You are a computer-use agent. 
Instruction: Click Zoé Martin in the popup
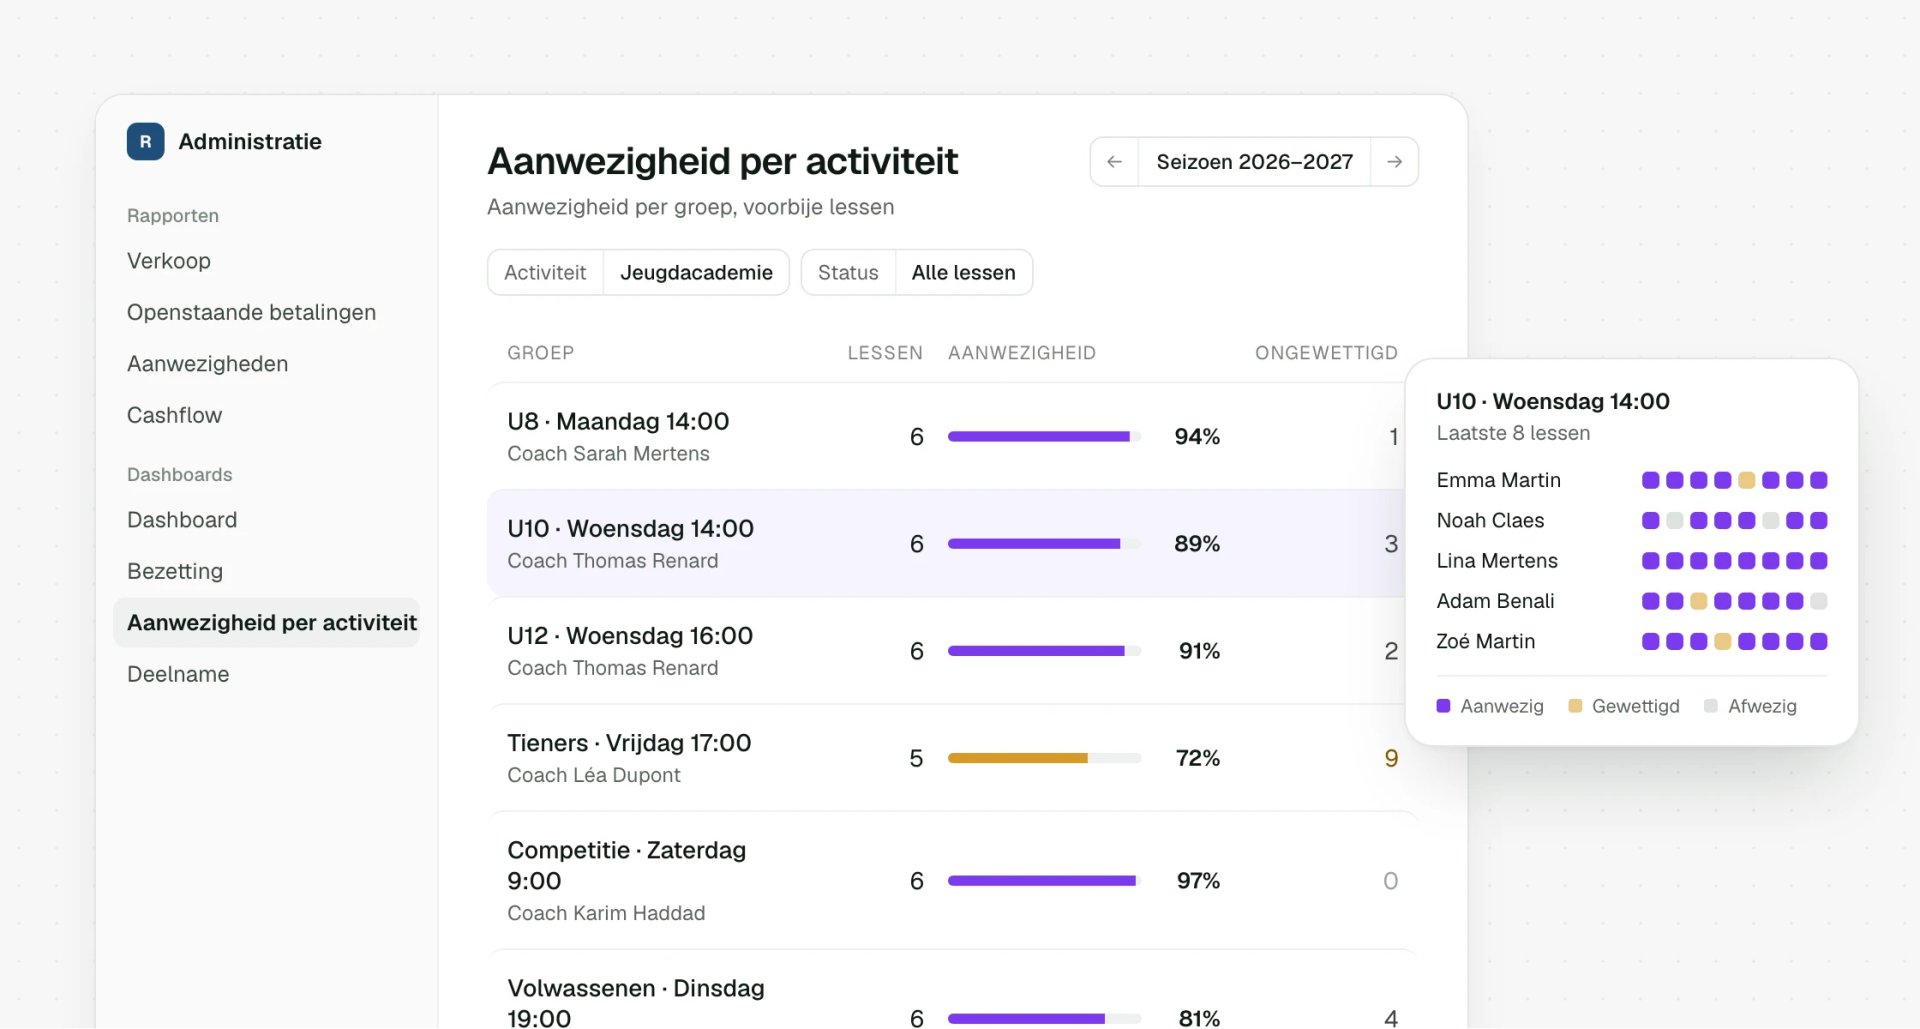1485,642
